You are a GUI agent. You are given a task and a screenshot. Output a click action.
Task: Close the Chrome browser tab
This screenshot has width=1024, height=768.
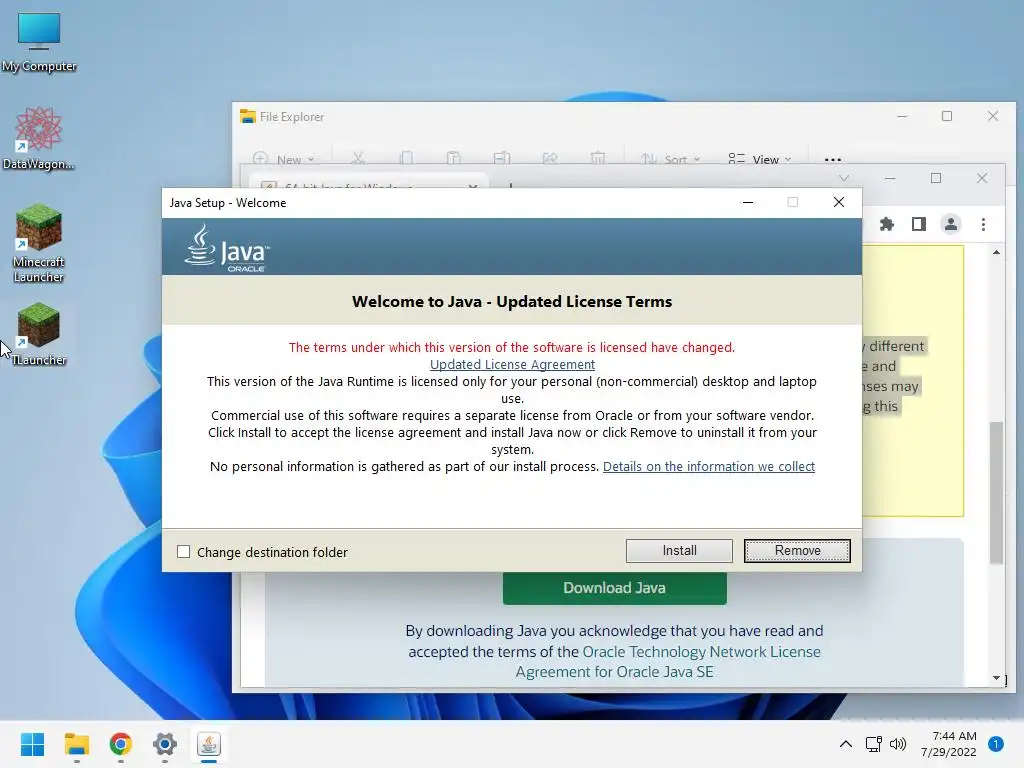pos(473,187)
